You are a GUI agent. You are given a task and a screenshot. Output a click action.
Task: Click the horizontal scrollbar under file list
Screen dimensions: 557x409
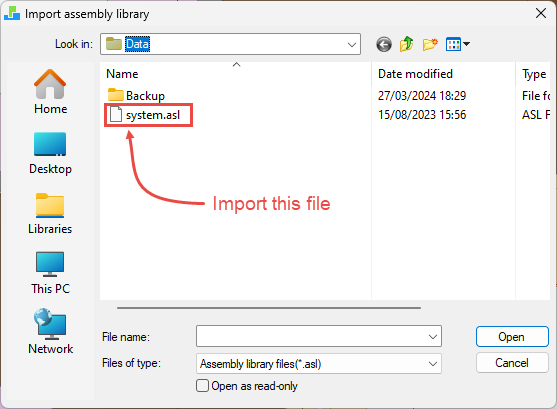tap(269, 308)
